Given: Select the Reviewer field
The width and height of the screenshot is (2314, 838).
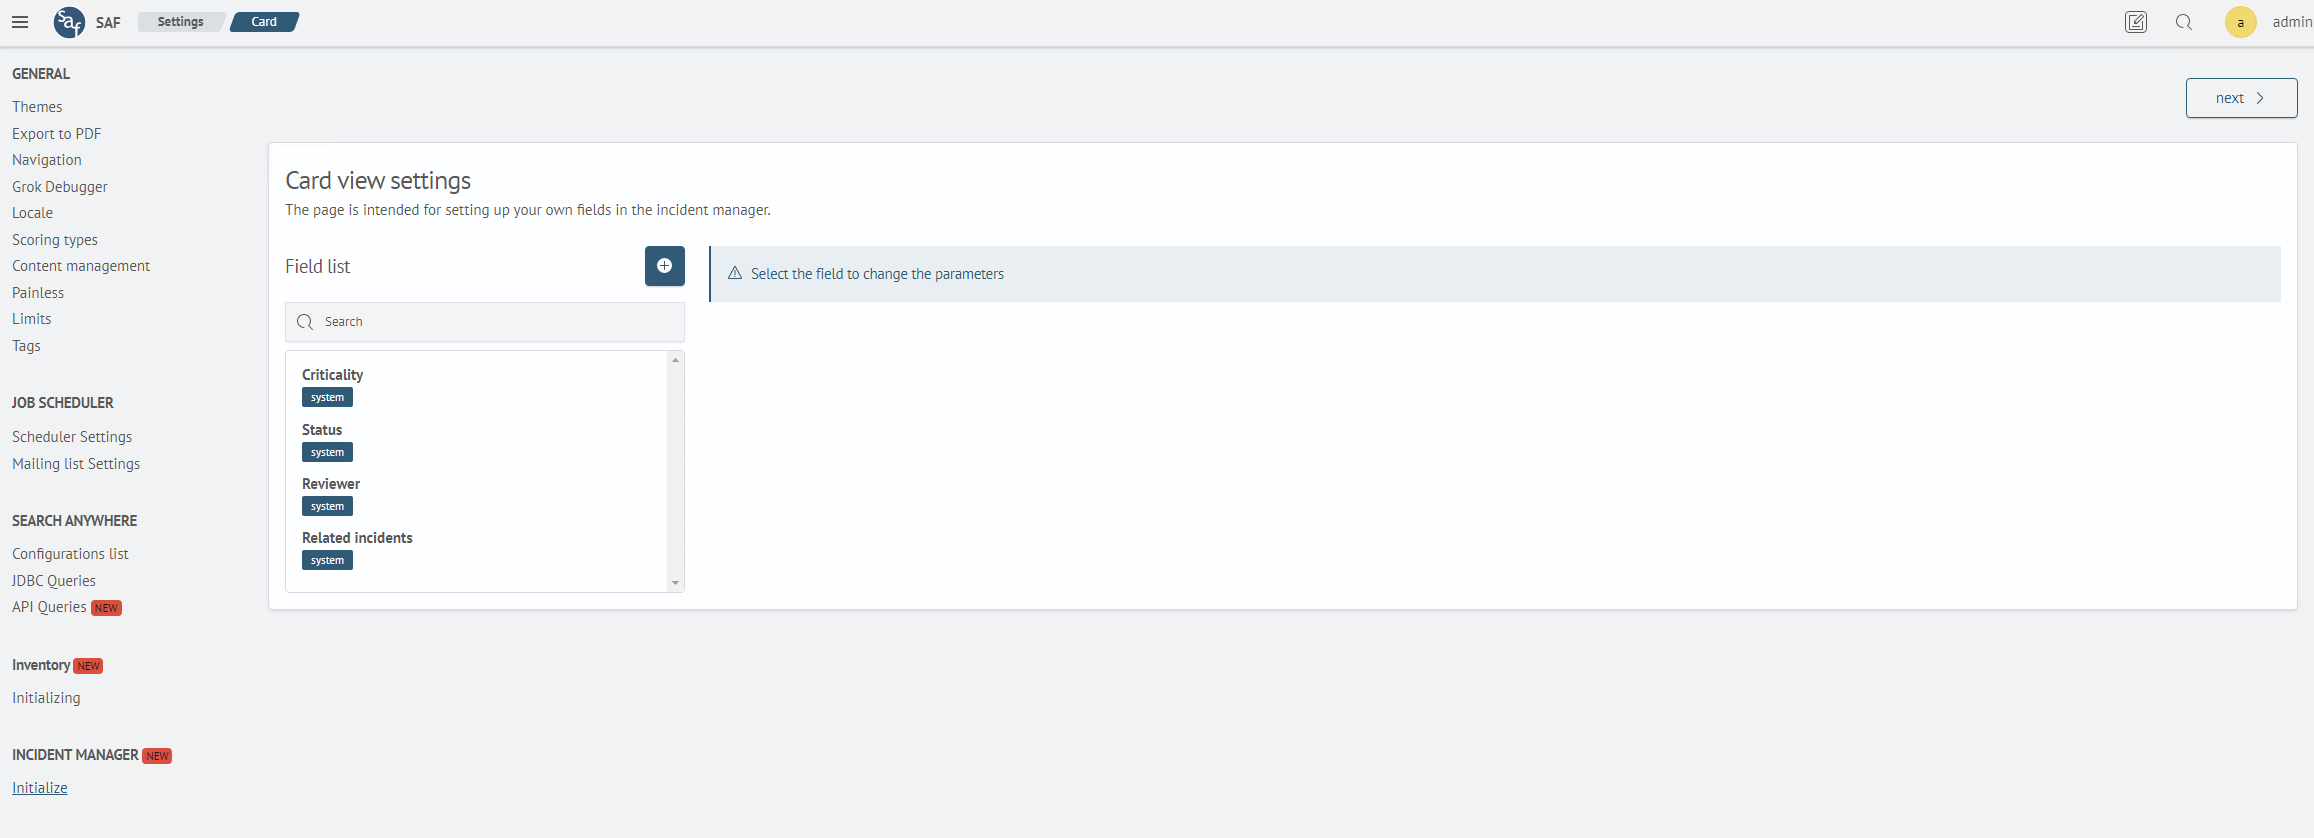Looking at the screenshot, I should click(x=331, y=484).
